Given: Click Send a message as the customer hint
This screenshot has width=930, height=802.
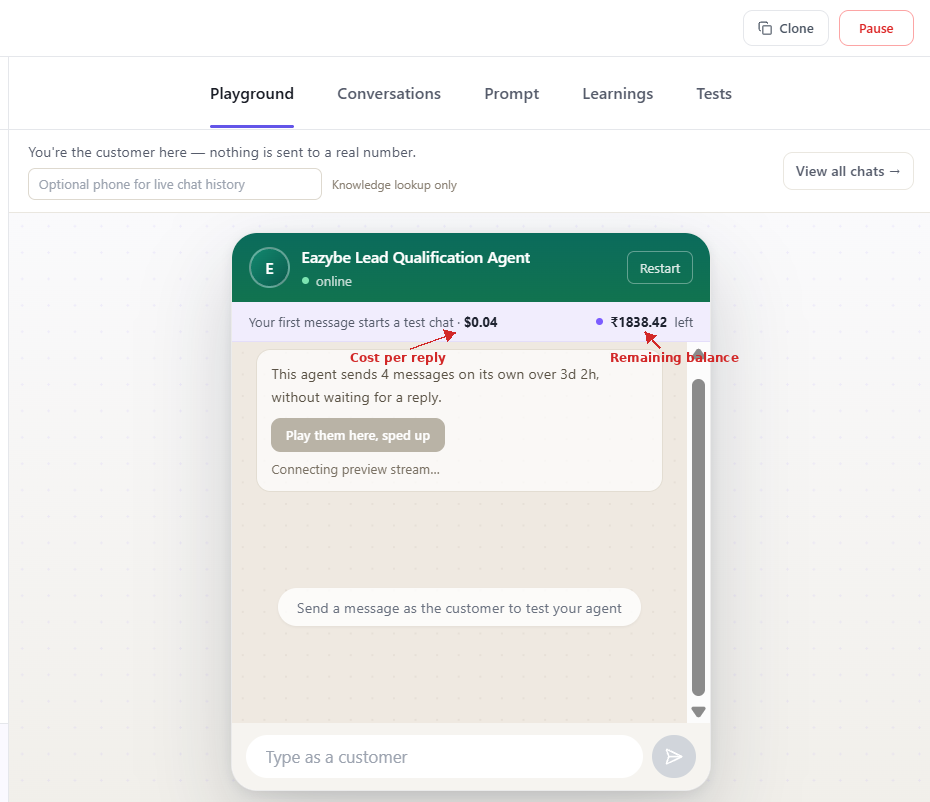Looking at the screenshot, I should click(x=459, y=608).
